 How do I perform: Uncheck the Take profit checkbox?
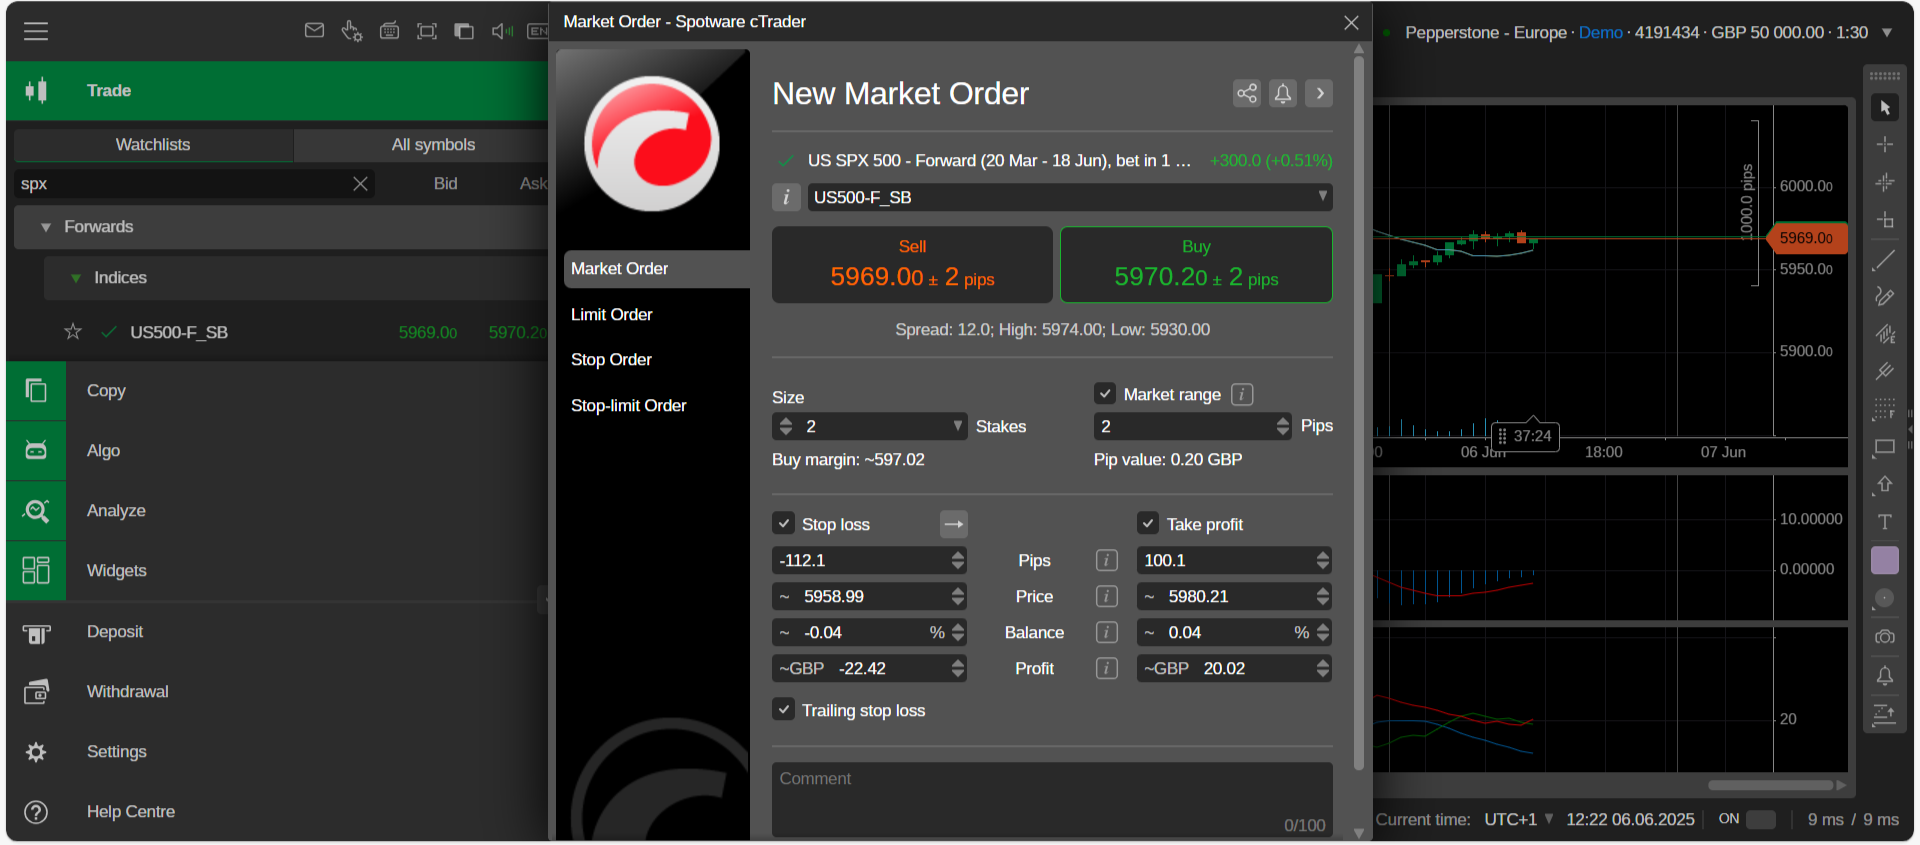(1148, 523)
